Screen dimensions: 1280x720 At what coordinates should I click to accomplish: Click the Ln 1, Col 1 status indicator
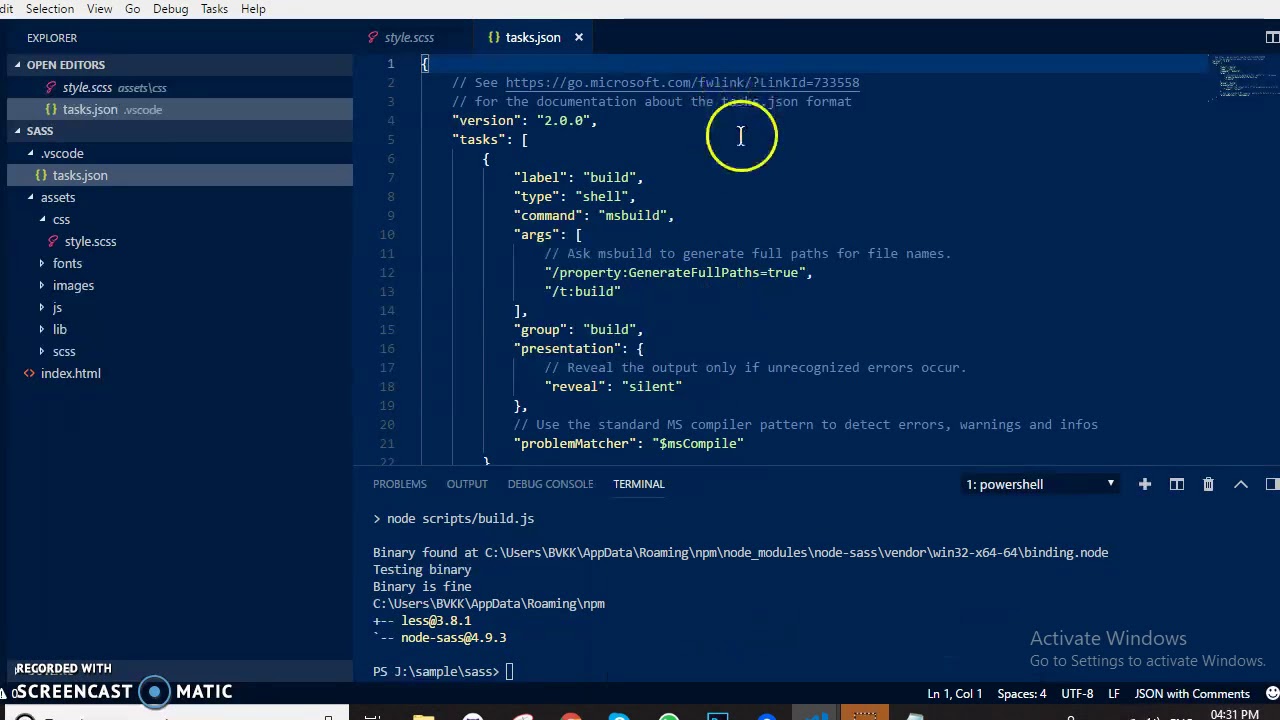coord(954,694)
